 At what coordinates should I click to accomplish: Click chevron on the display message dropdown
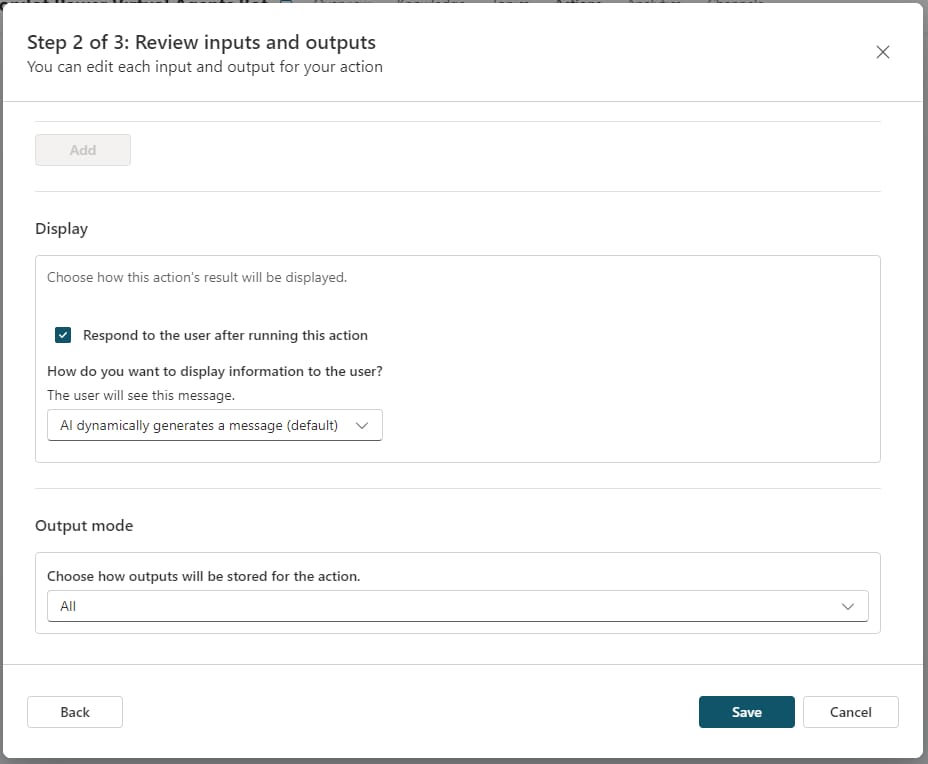coord(362,425)
